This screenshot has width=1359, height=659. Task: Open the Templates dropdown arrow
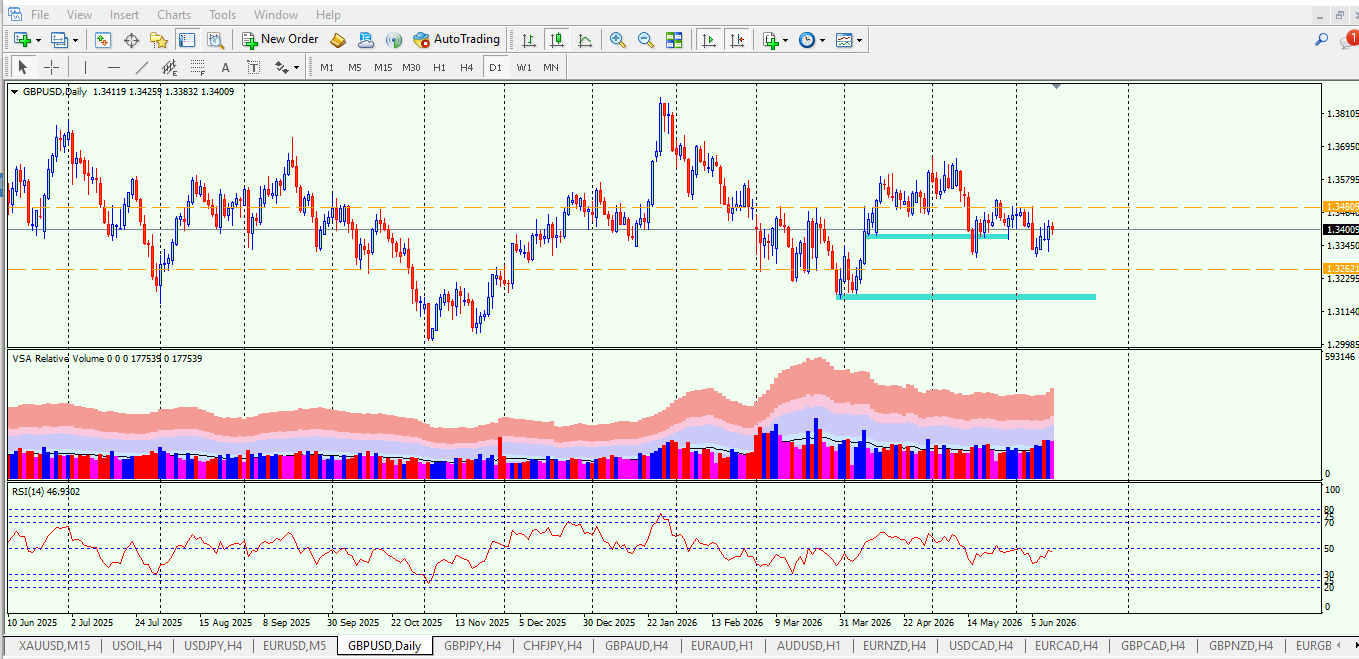[860, 40]
